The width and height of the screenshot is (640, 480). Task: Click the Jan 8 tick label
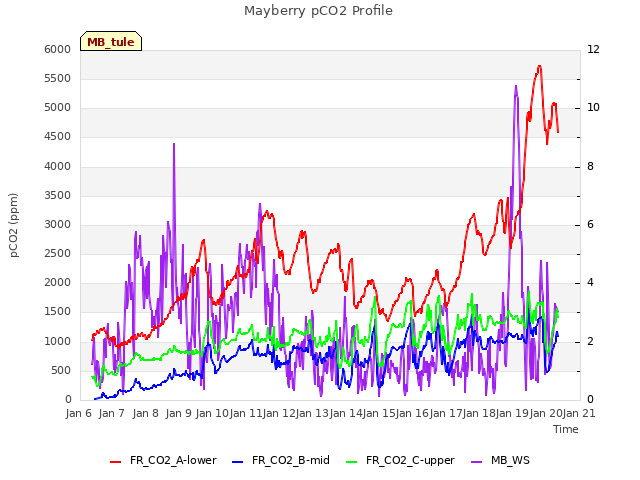click(145, 413)
